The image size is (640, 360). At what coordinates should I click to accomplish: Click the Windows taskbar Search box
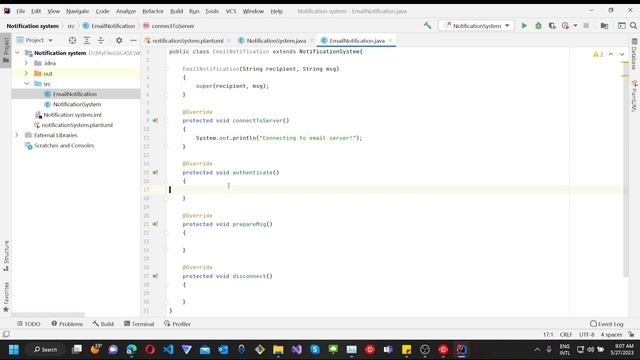pyautogui.click(x=45, y=349)
